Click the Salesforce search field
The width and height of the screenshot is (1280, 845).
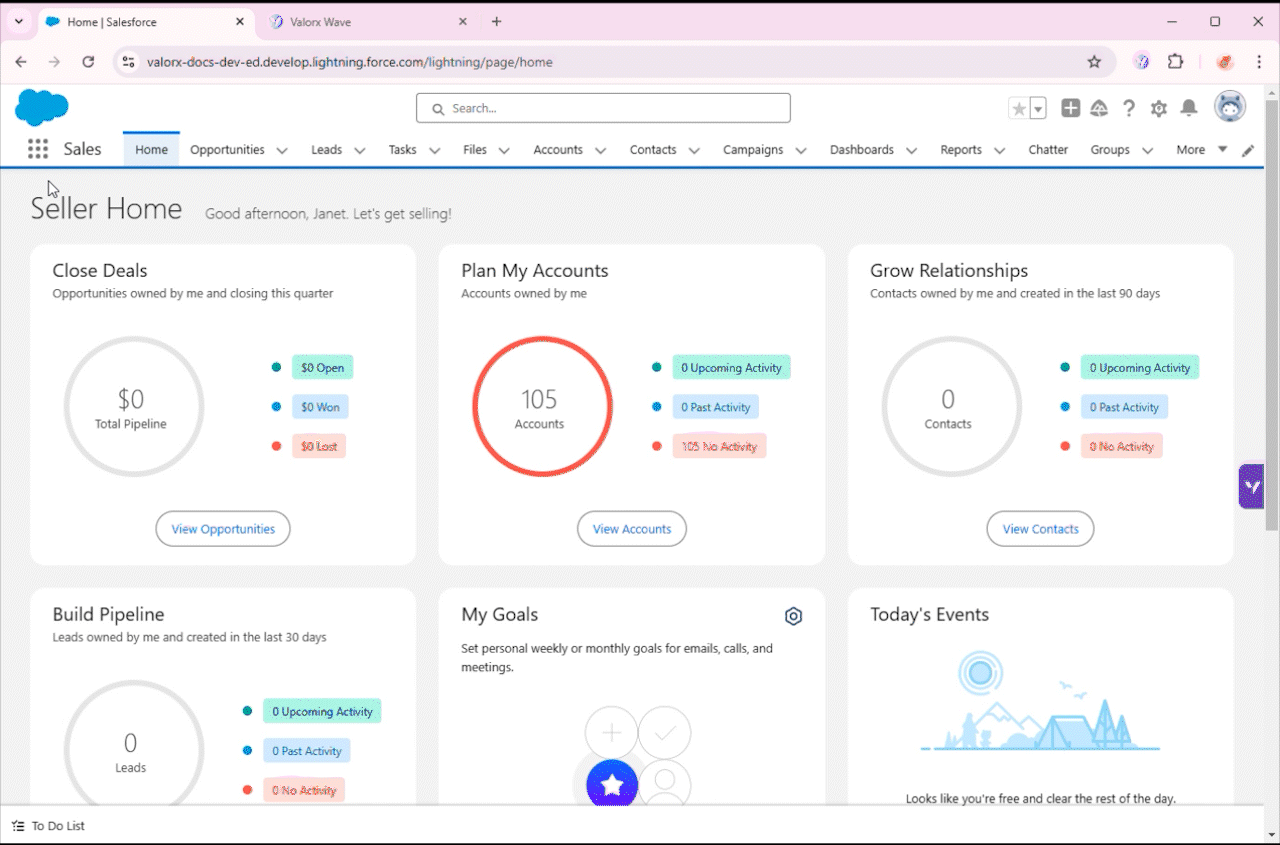pyautogui.click(x=603, y=108)
